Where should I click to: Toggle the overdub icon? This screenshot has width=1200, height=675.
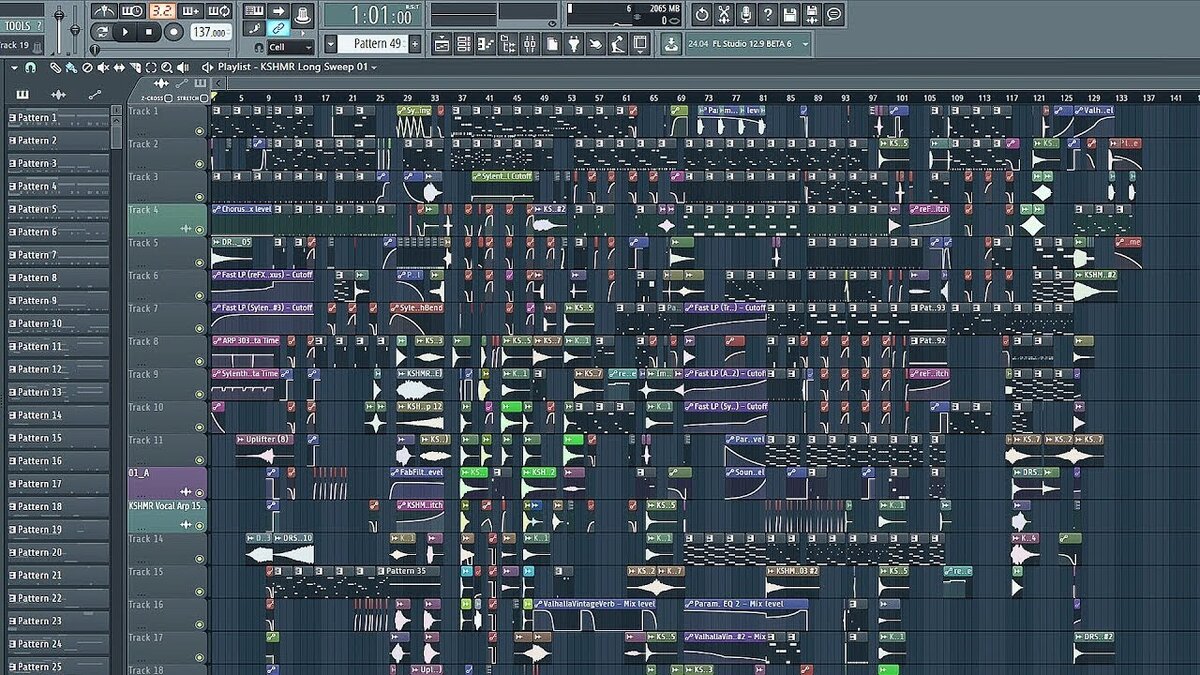tap(191, 11)
